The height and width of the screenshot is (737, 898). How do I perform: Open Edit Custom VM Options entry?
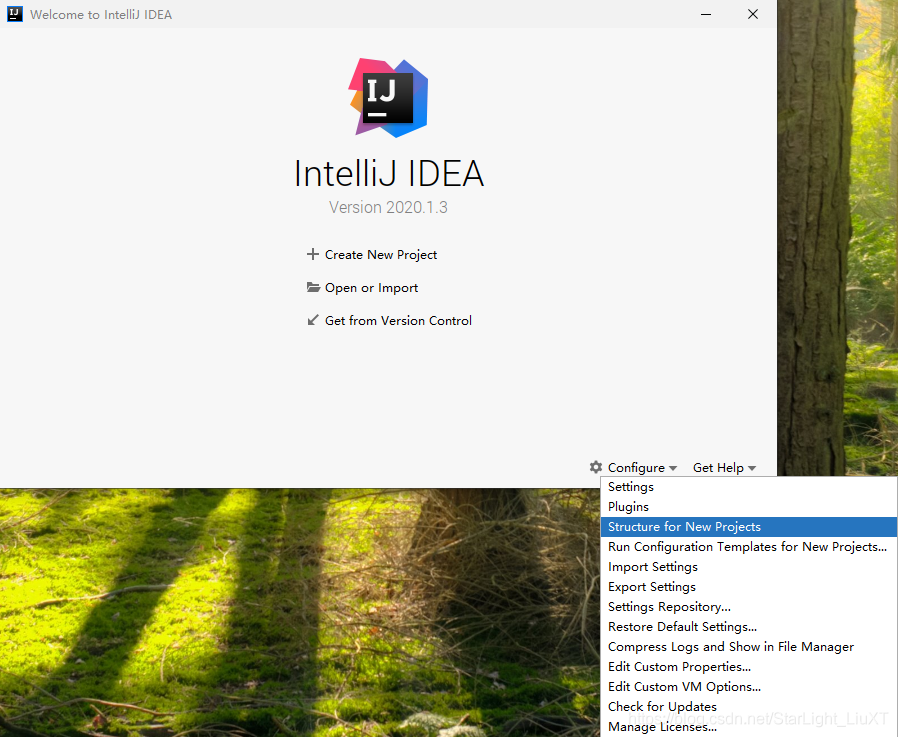(749, 687)
